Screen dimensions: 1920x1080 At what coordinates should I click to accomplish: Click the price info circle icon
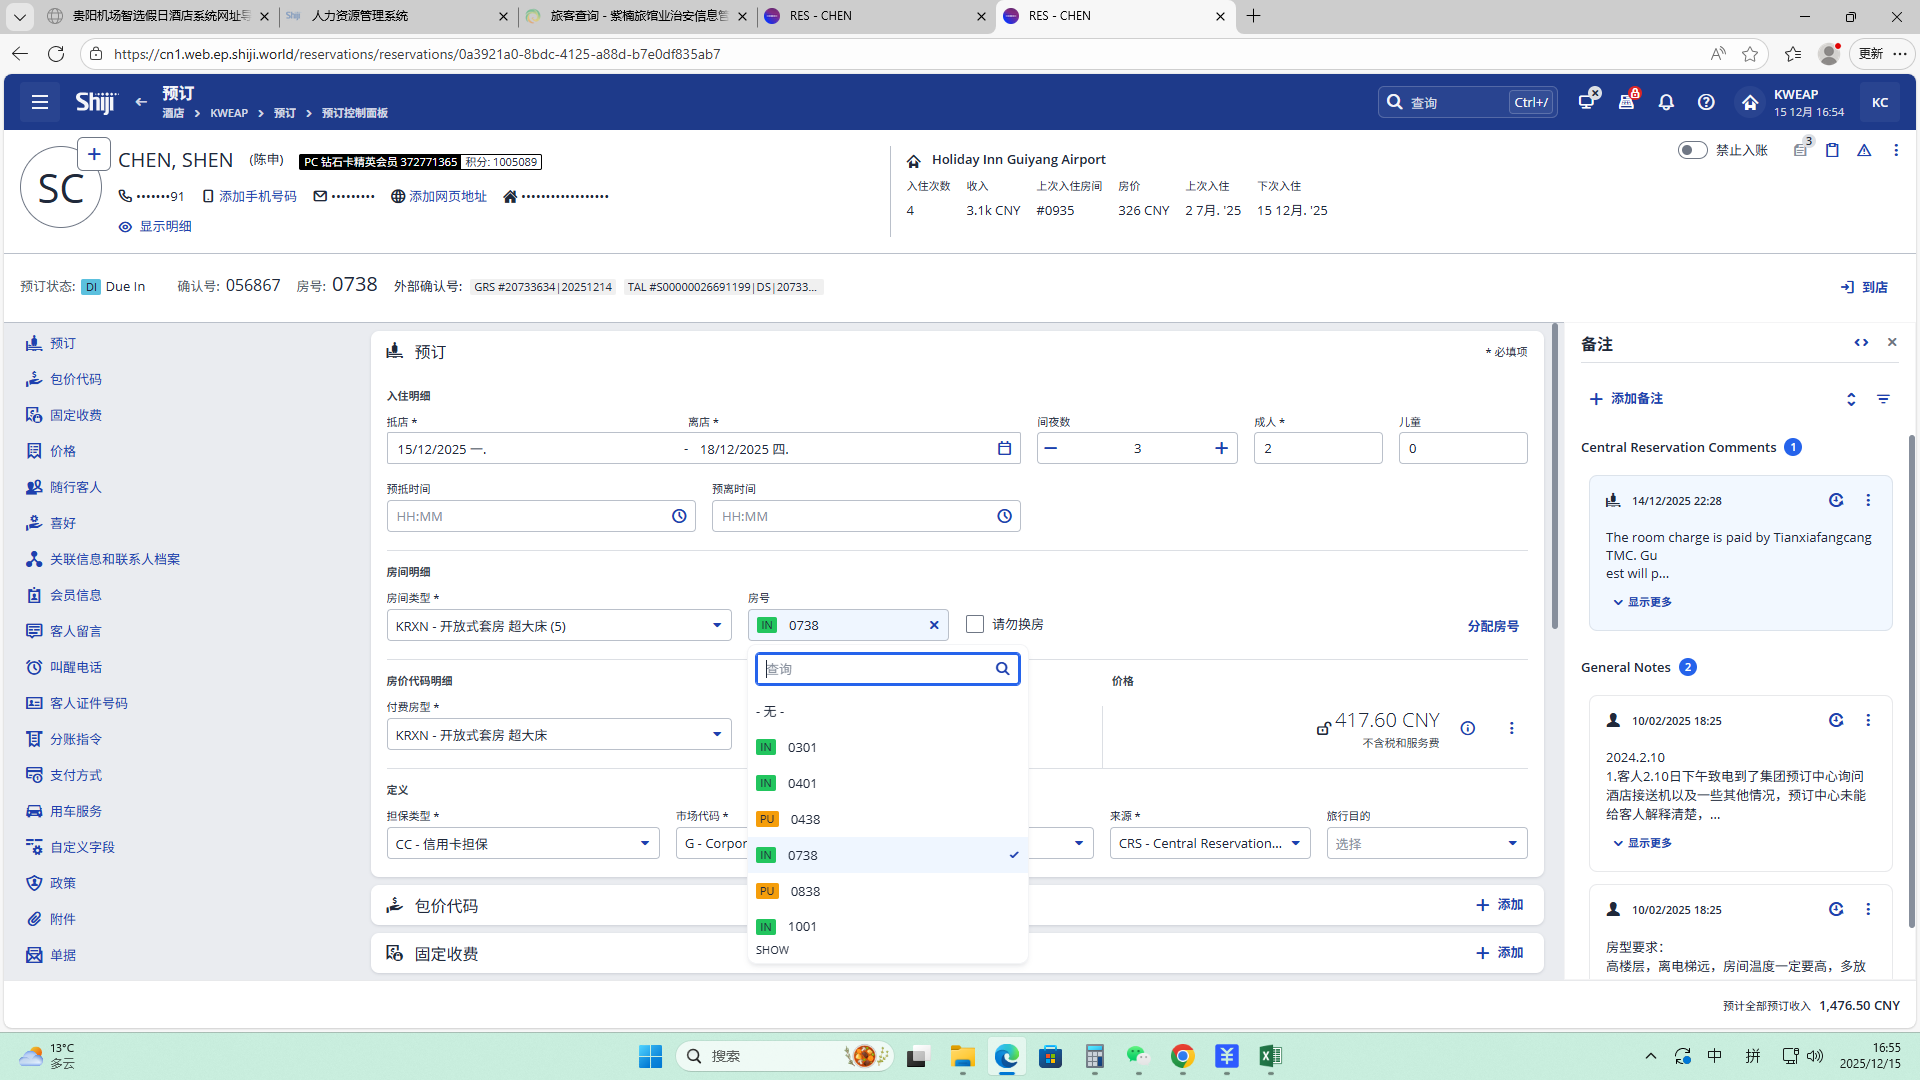(1468, 728)
